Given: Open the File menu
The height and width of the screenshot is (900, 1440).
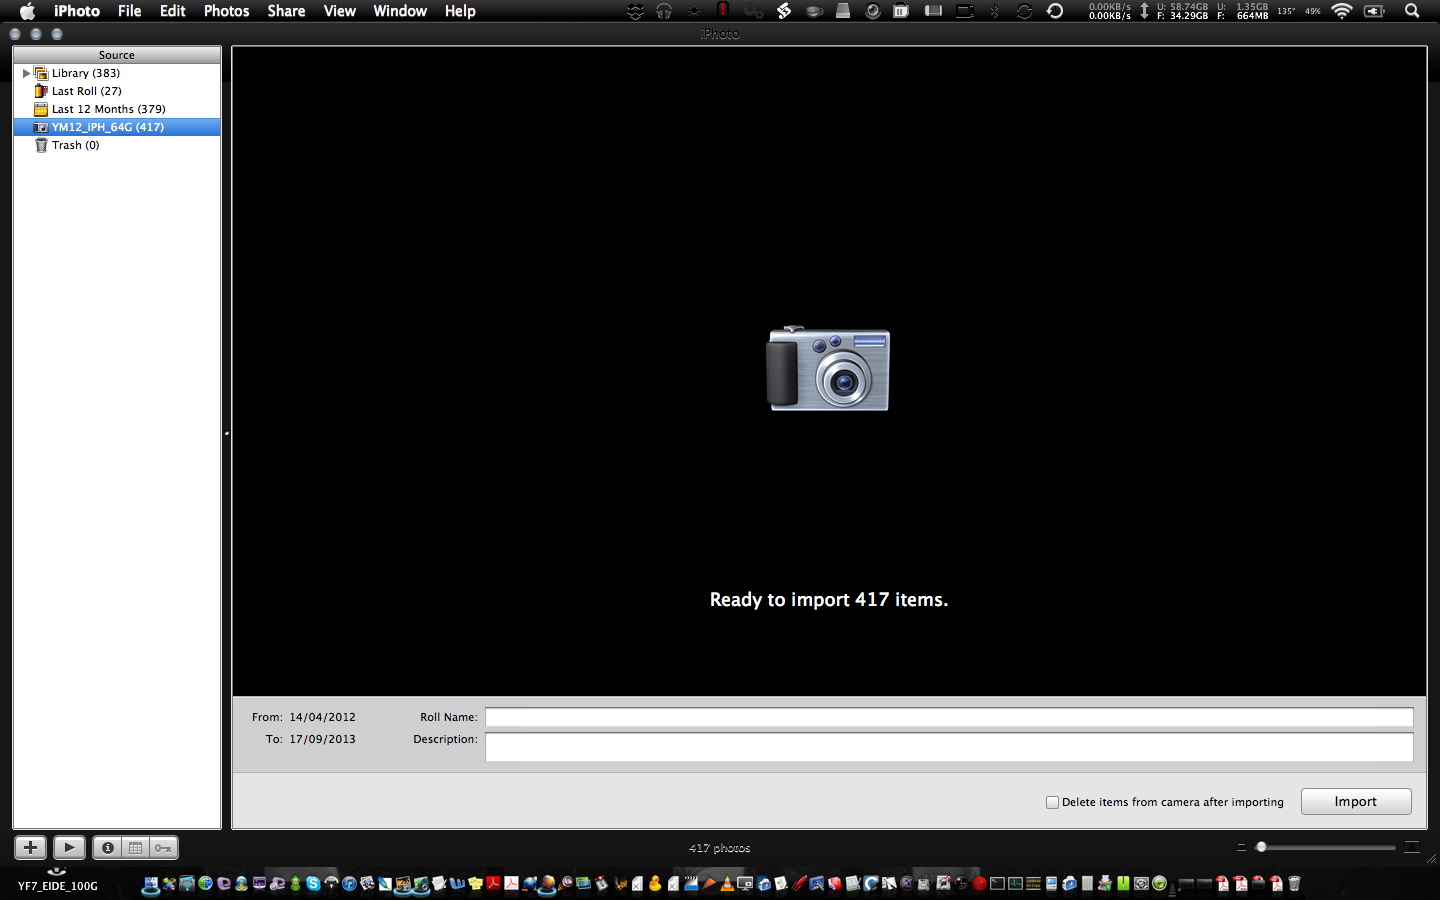Looking at the screenshot, I should pyautogui.click(x=129, y=11).
